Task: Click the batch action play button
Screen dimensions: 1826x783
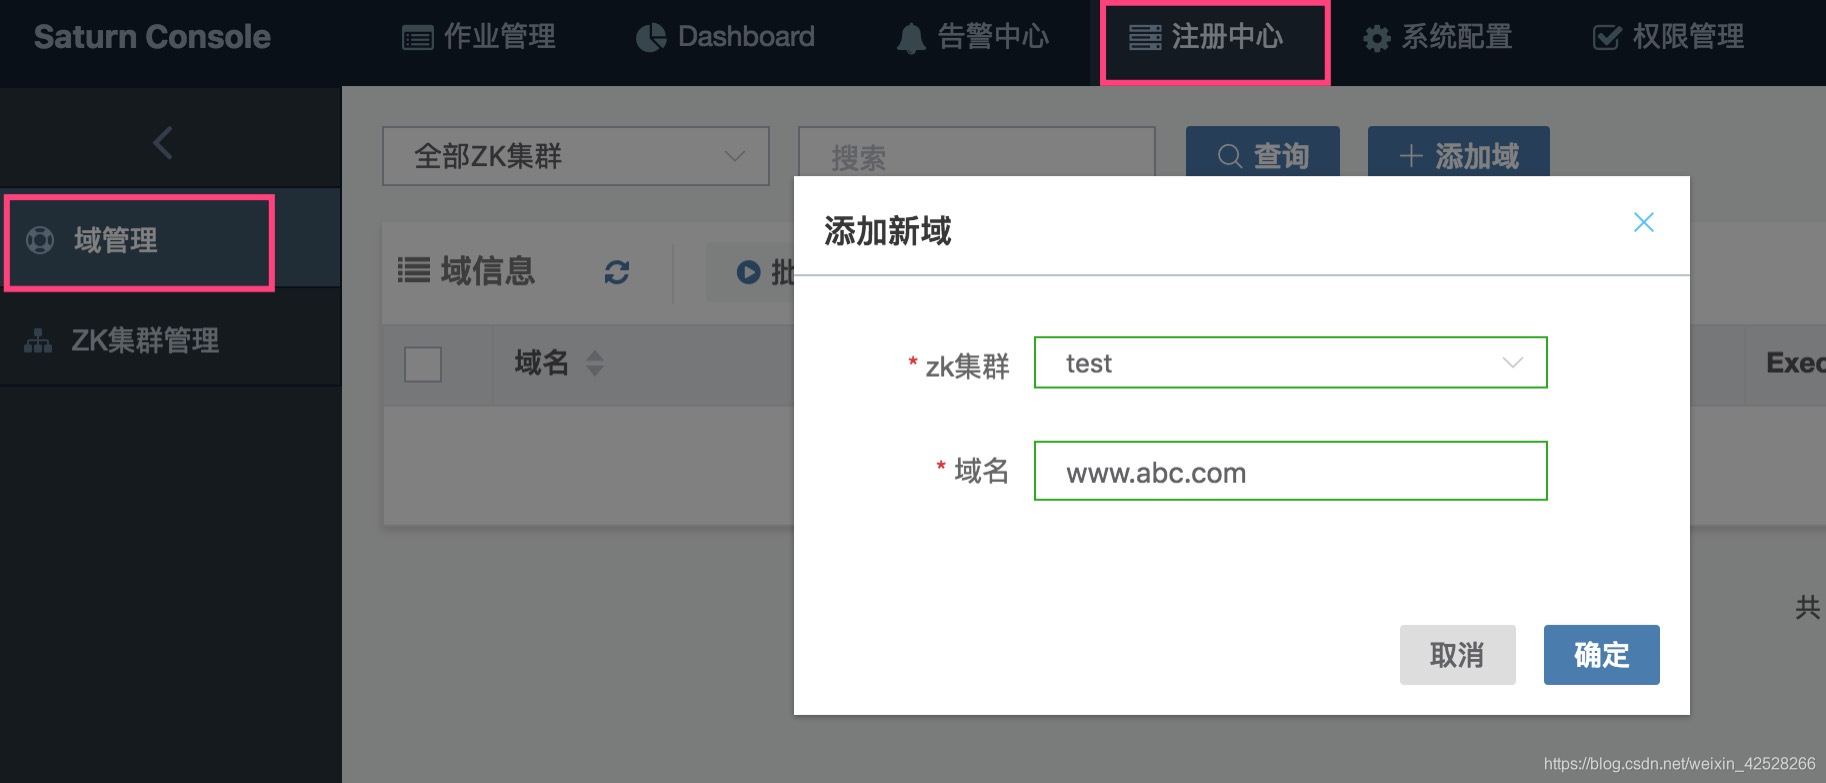Action: pyautogui.click(x=749, y=272)
